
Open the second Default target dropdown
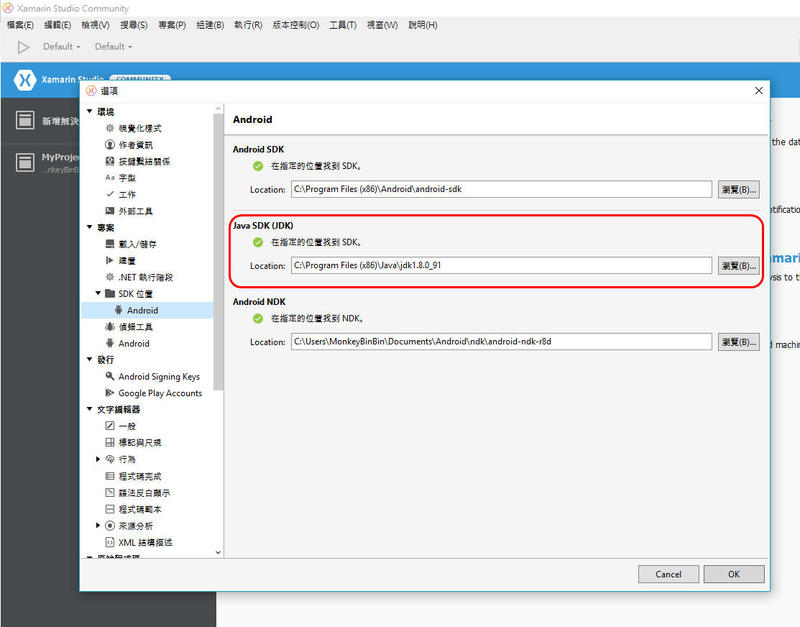click(x=113, y=46)
